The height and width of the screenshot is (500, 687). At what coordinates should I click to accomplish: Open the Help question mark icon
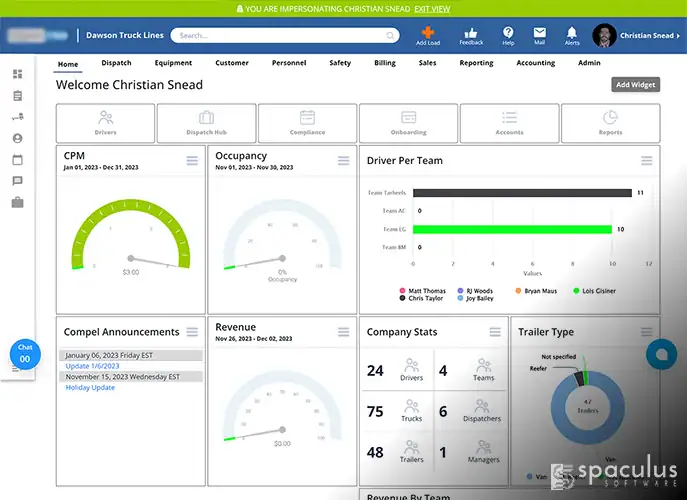click(x=508, y=32)
